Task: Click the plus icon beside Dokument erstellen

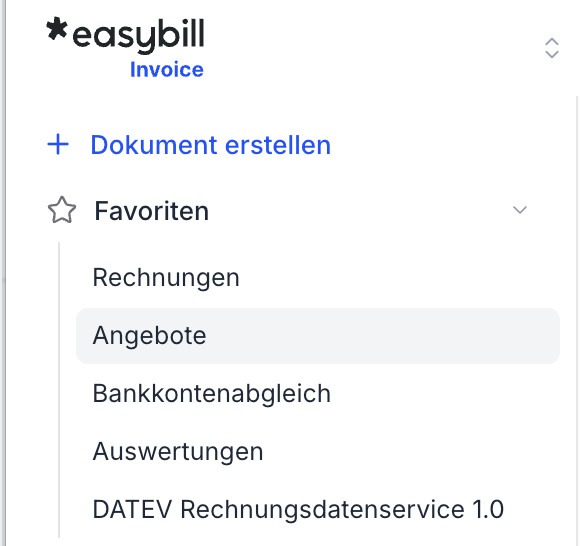Action: click(x=58, y=144)
